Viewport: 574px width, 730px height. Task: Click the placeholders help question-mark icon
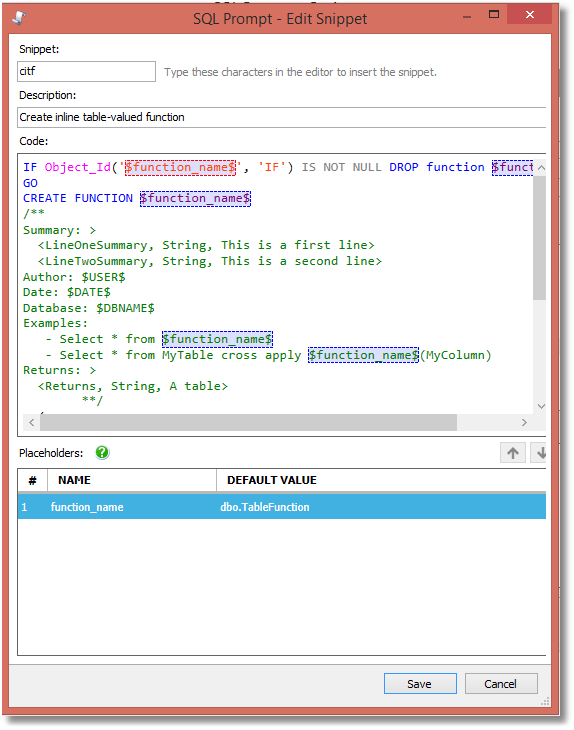(102, 453)
